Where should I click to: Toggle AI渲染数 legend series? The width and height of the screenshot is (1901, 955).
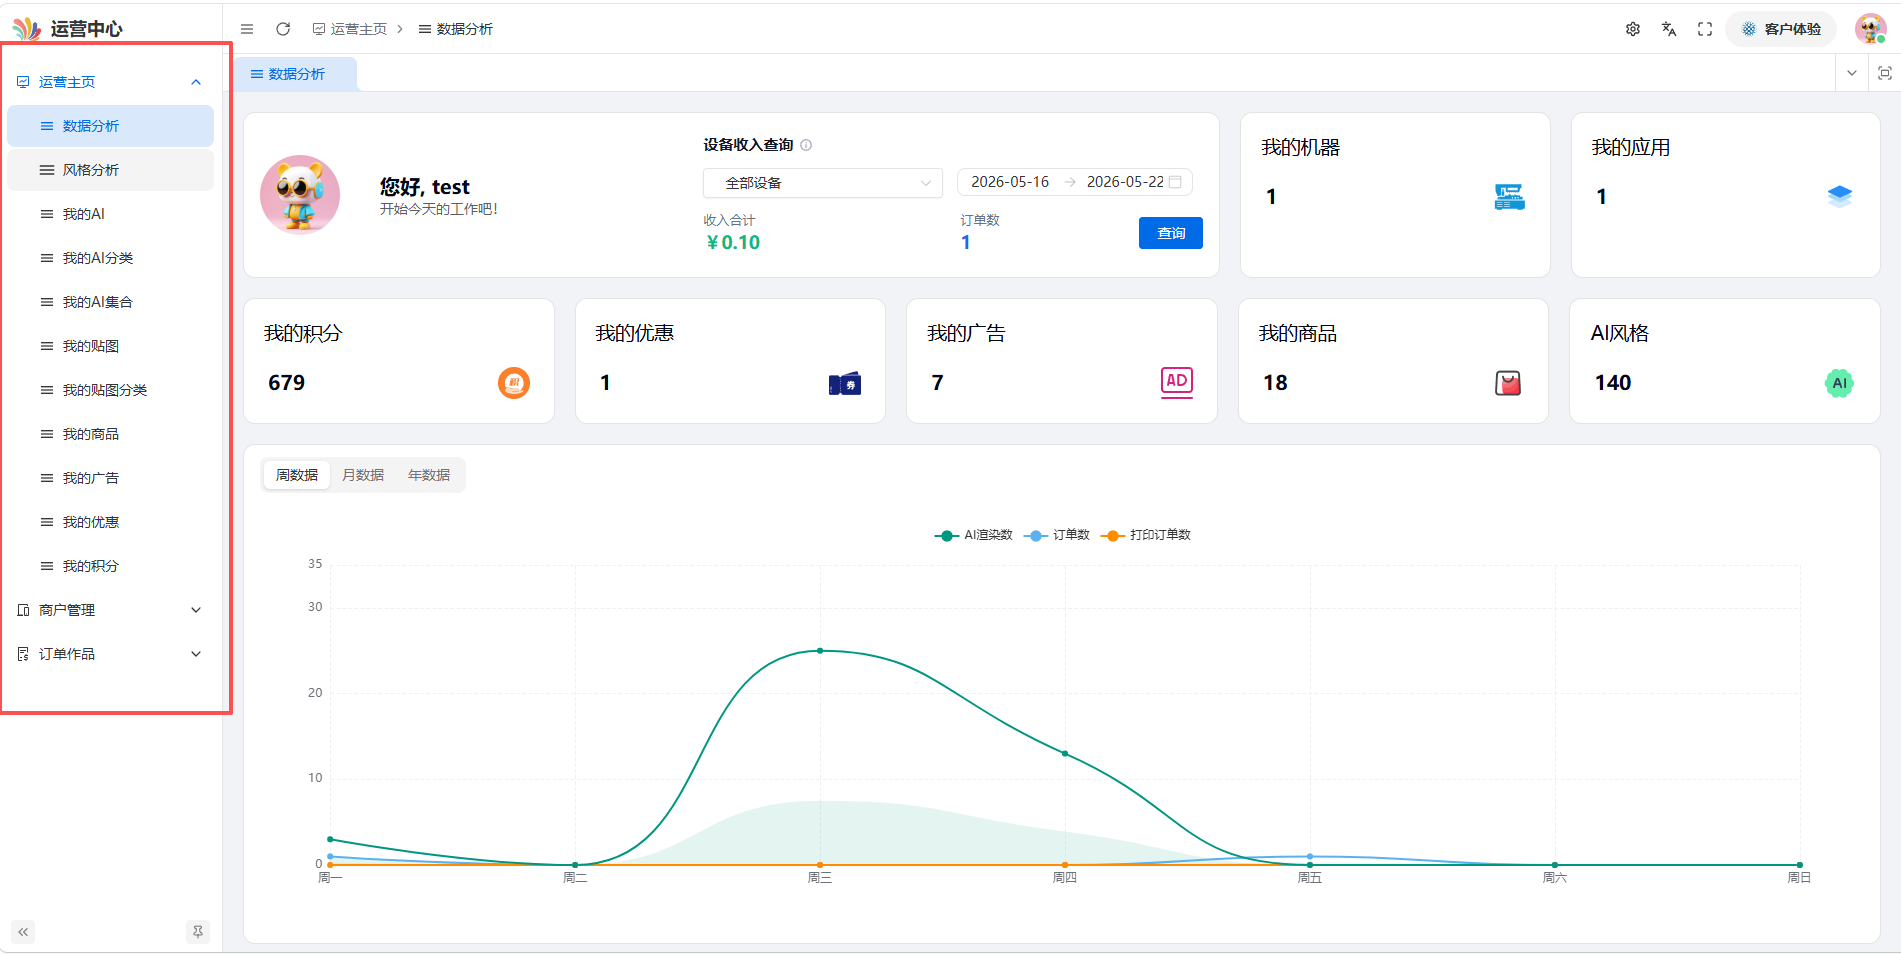click(974, 535)
